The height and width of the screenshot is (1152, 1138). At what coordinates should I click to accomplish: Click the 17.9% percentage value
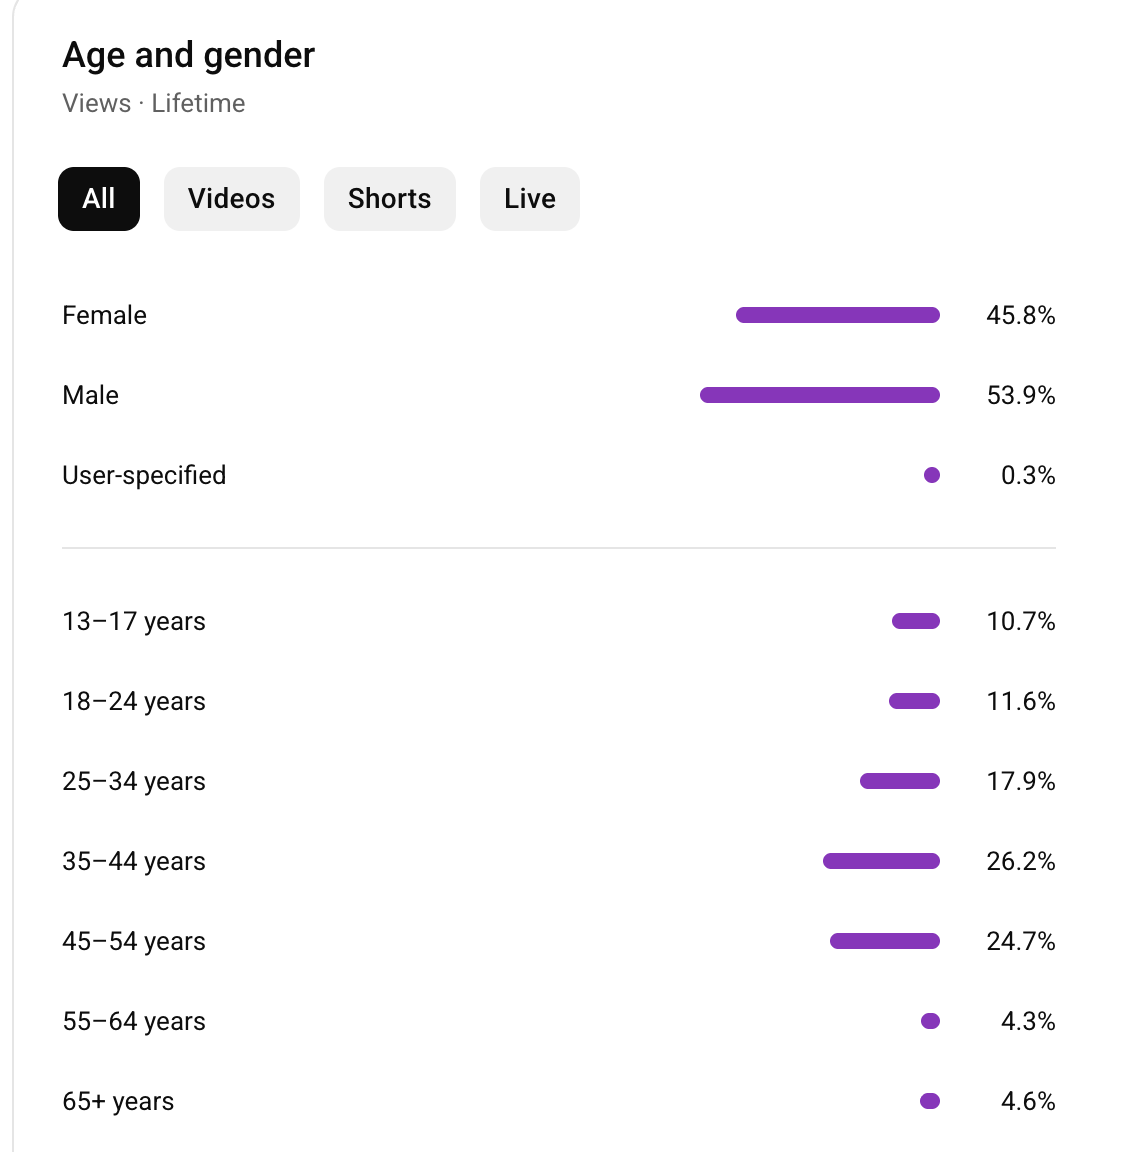pos(1020,781)
